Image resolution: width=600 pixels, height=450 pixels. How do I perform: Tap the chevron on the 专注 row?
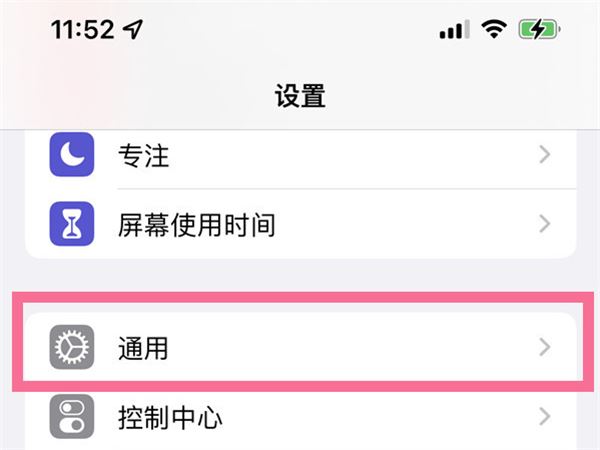pos(544,155)
